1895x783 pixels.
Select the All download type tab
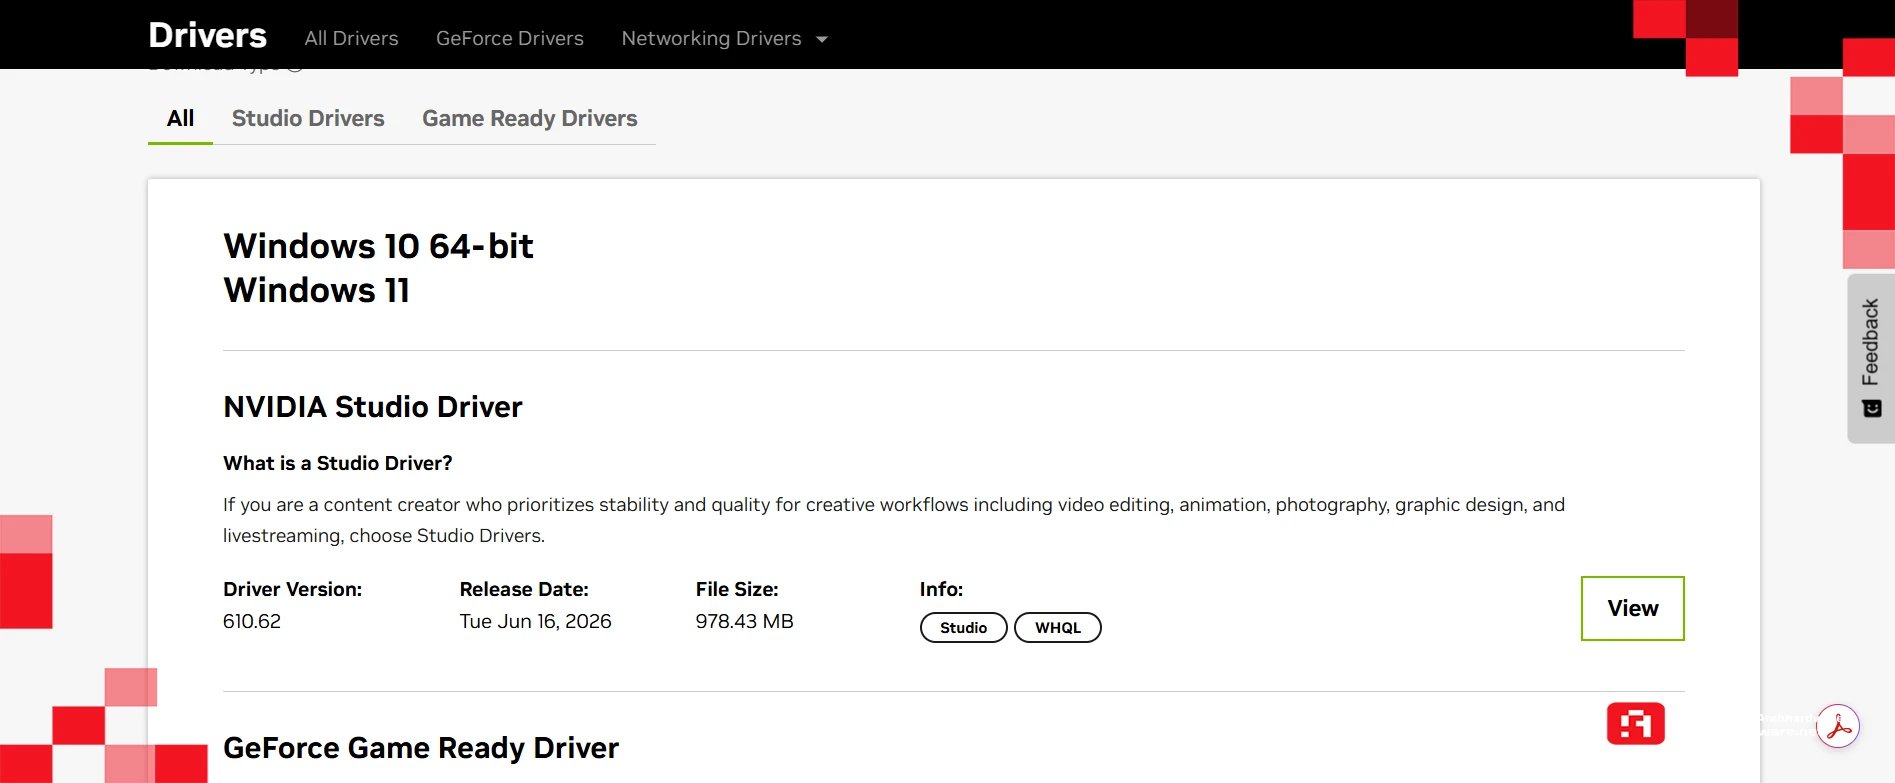coord(180,119)
